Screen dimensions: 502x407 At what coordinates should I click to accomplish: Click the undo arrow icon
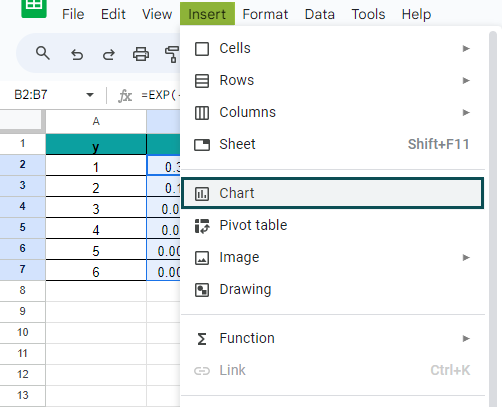click(77, 54)
